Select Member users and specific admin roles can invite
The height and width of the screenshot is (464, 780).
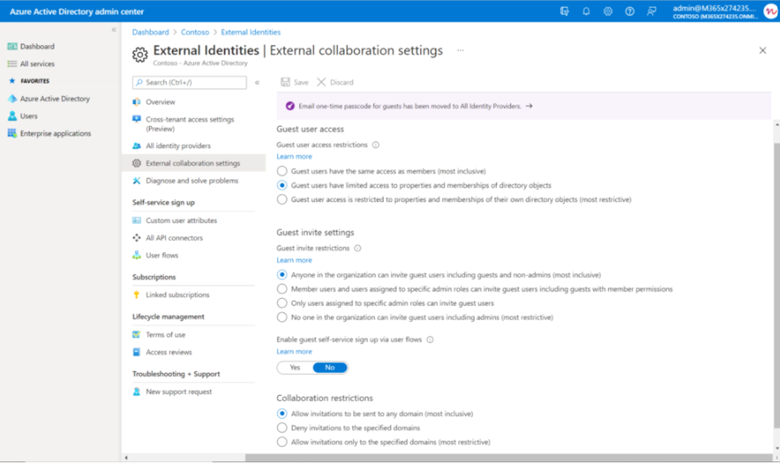pyautogui.click(x=282, y=289)
